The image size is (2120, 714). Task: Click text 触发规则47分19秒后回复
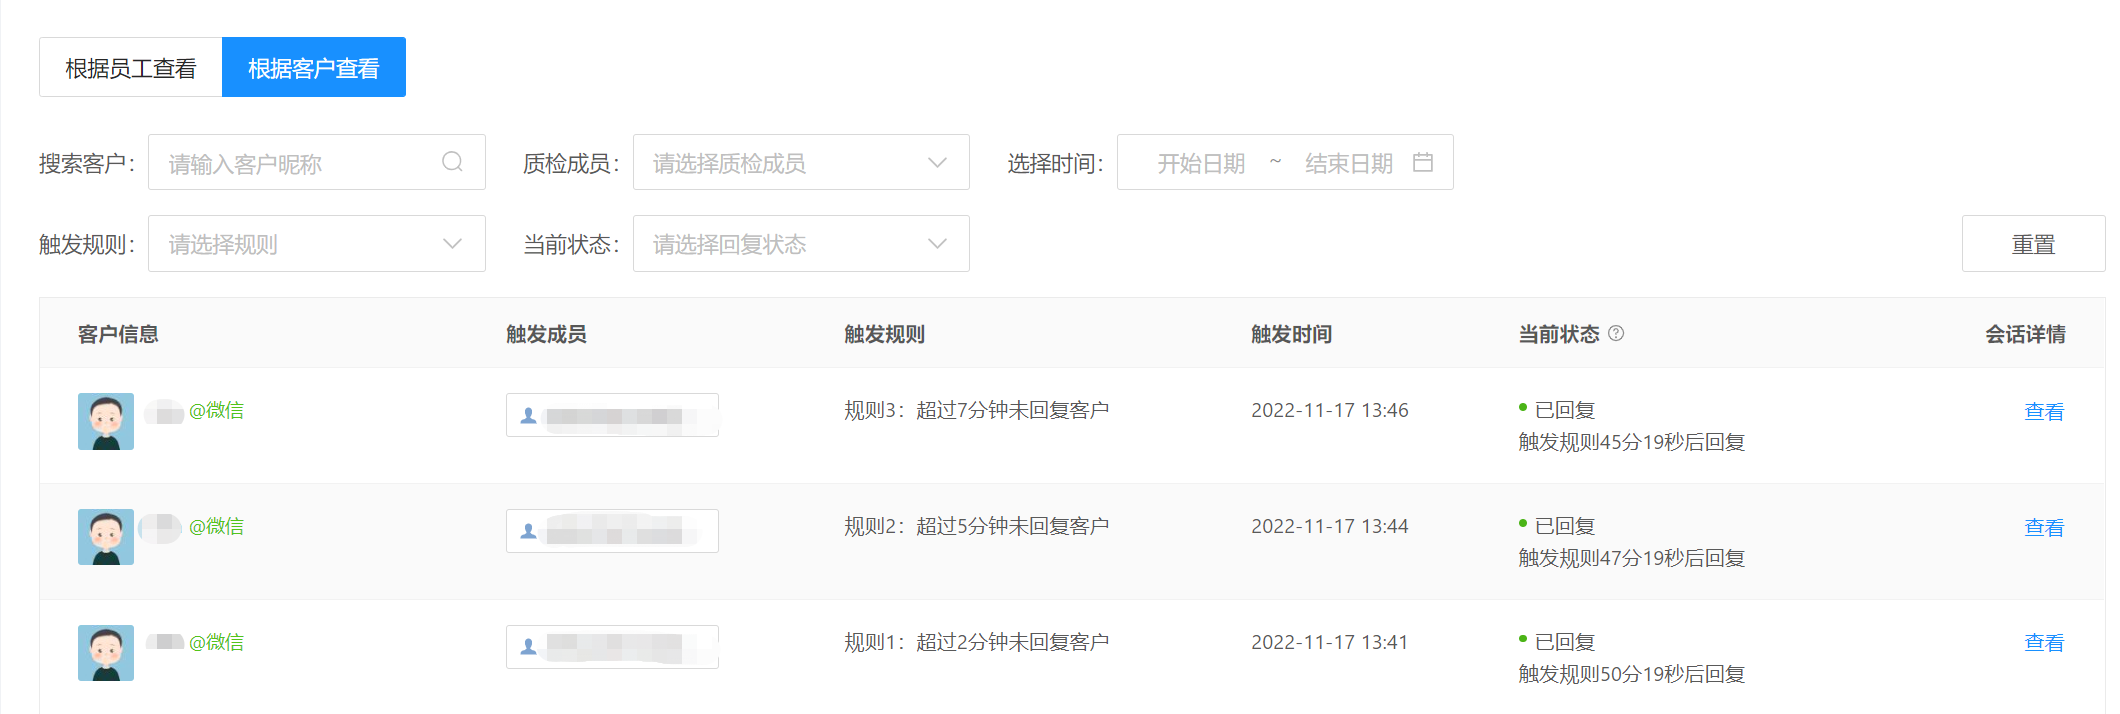1632,558
